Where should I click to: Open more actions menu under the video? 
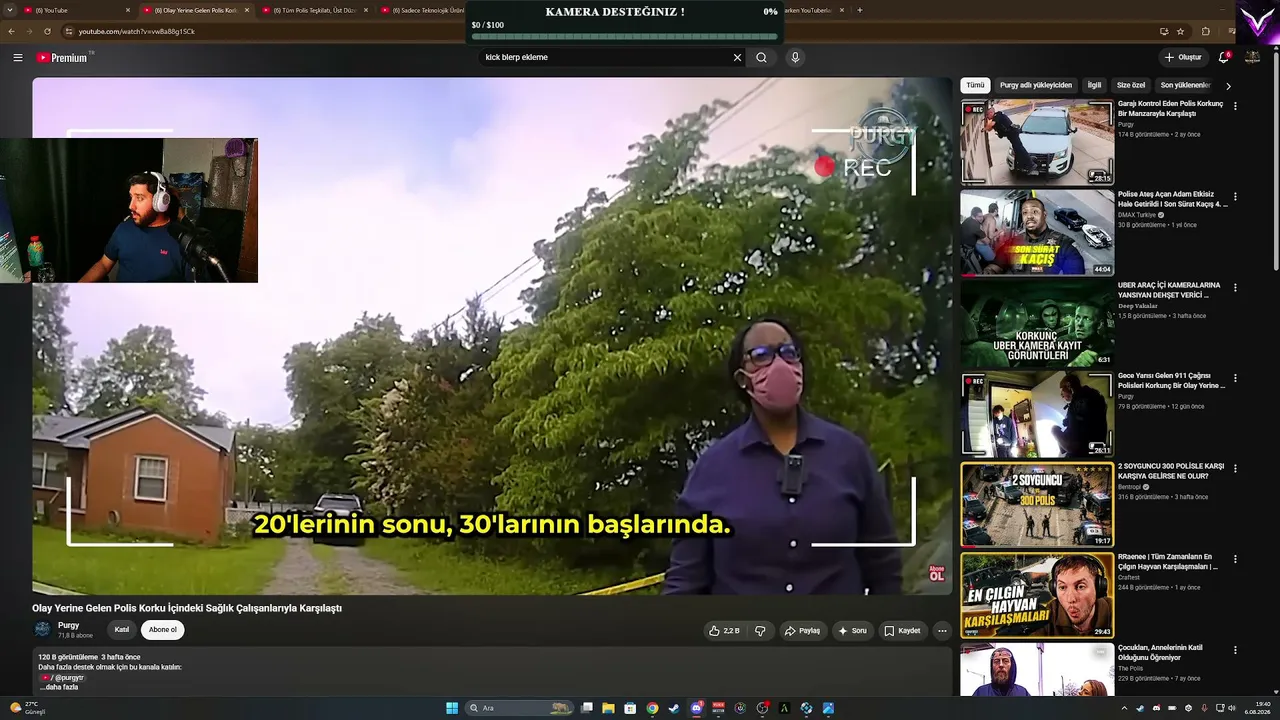(941, 631)
